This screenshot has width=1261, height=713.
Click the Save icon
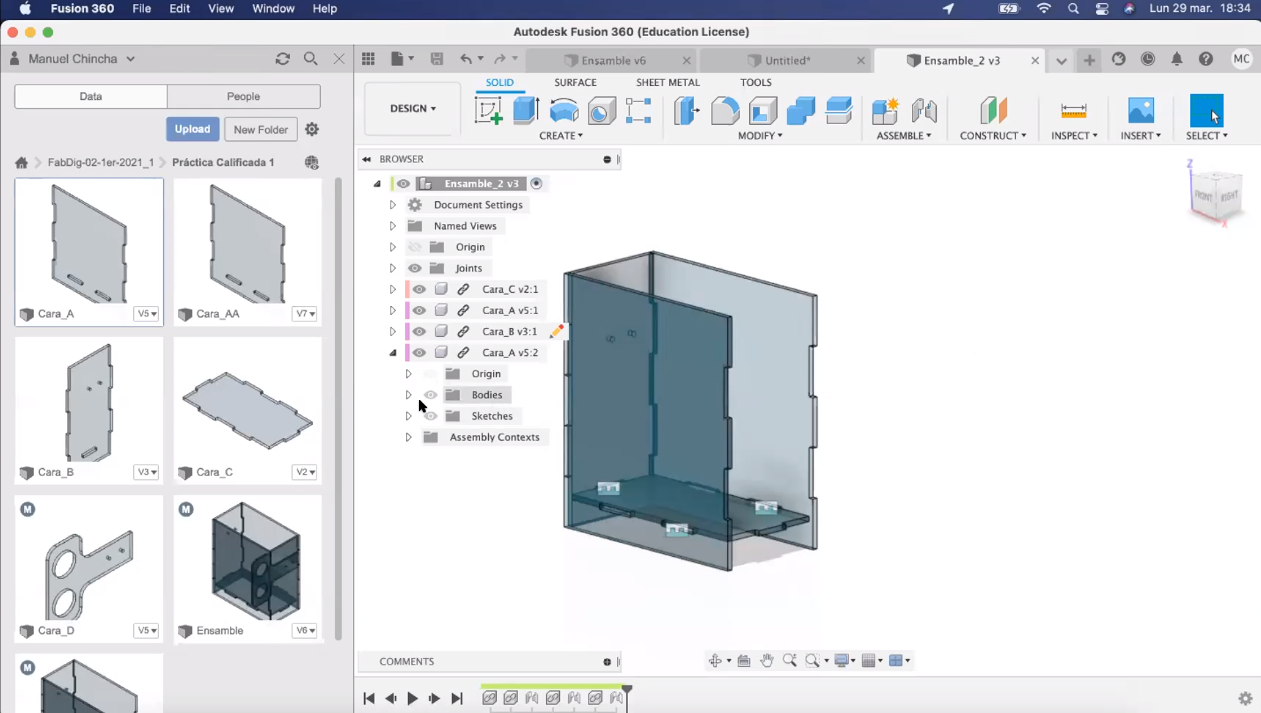click(x=437, y=60)
